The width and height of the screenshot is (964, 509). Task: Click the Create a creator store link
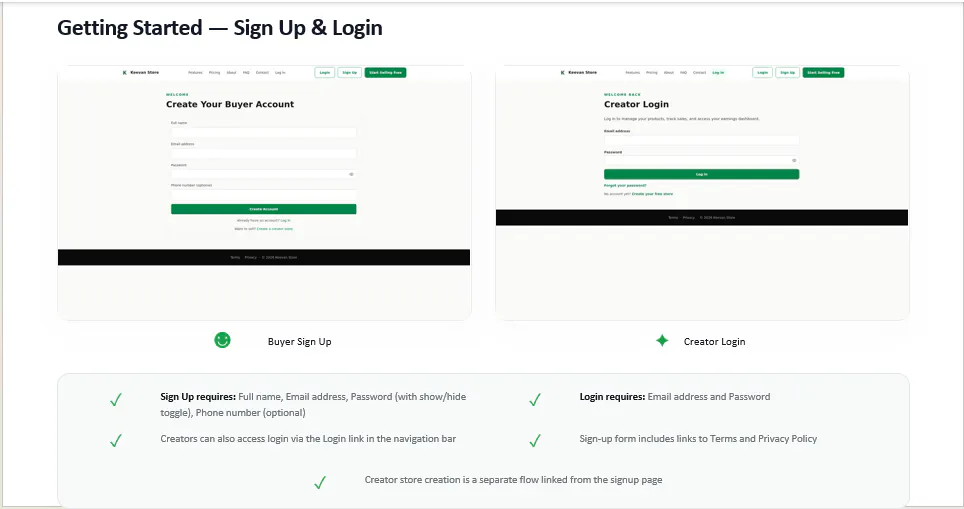click(274, 229)
